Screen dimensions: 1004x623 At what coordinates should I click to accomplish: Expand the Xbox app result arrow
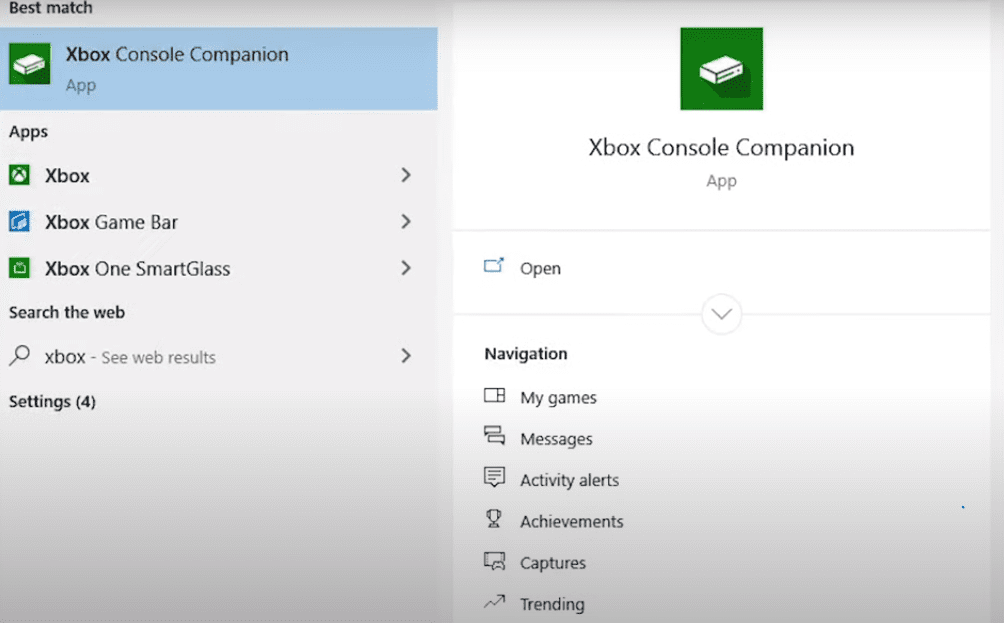pyautogui.click(x=406, y=175)
